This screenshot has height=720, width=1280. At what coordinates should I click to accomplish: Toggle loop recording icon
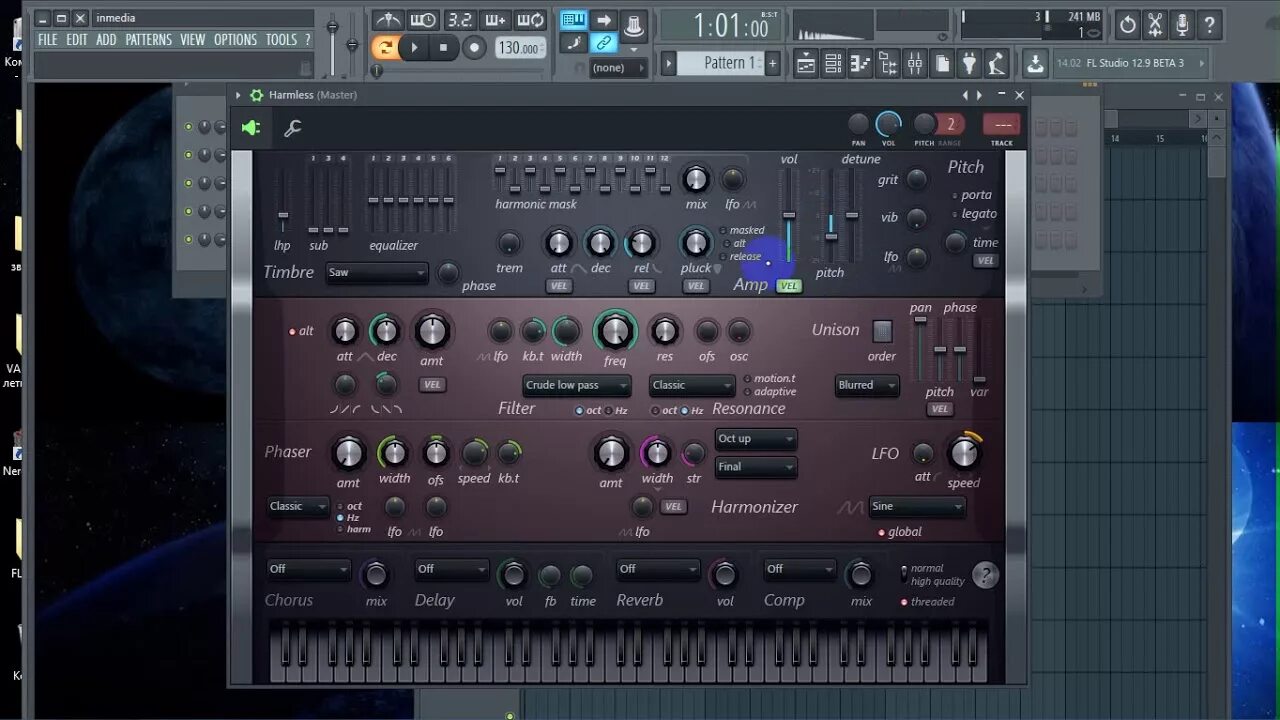pos(530,20)
